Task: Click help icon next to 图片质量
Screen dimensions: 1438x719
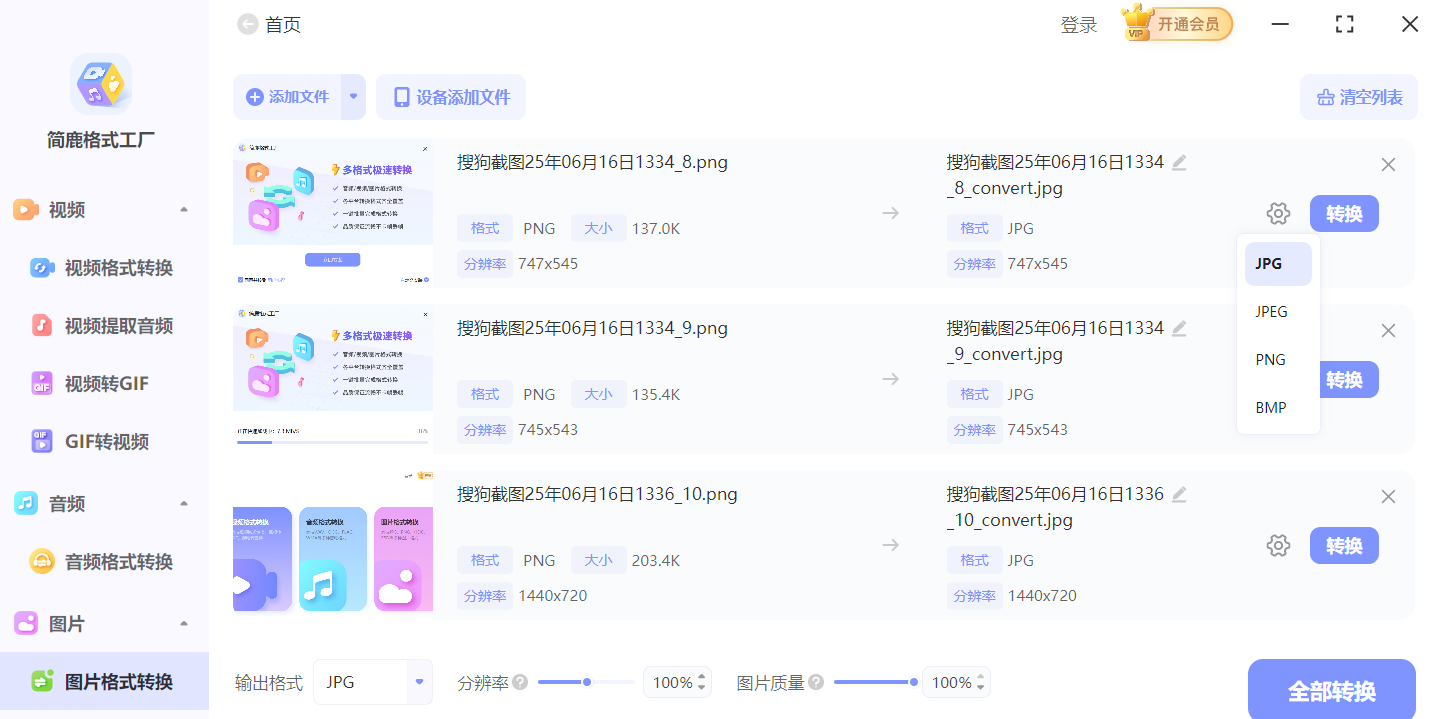Action: [816, 683]
